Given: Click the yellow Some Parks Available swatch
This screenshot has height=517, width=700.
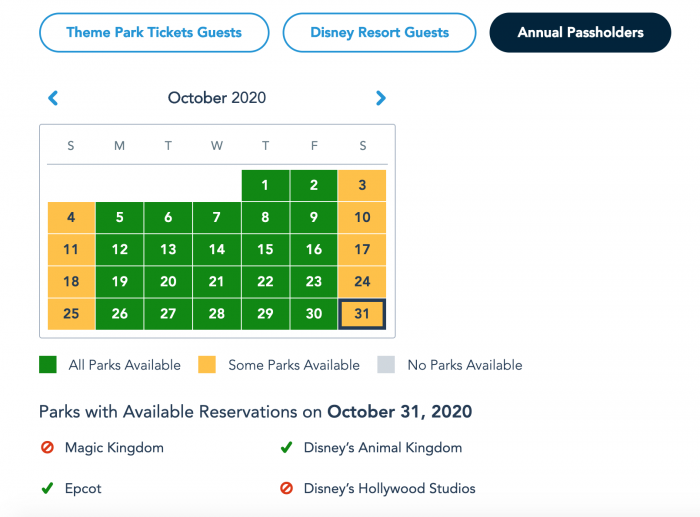Looking at the screenshot, I should coord(207,364).
